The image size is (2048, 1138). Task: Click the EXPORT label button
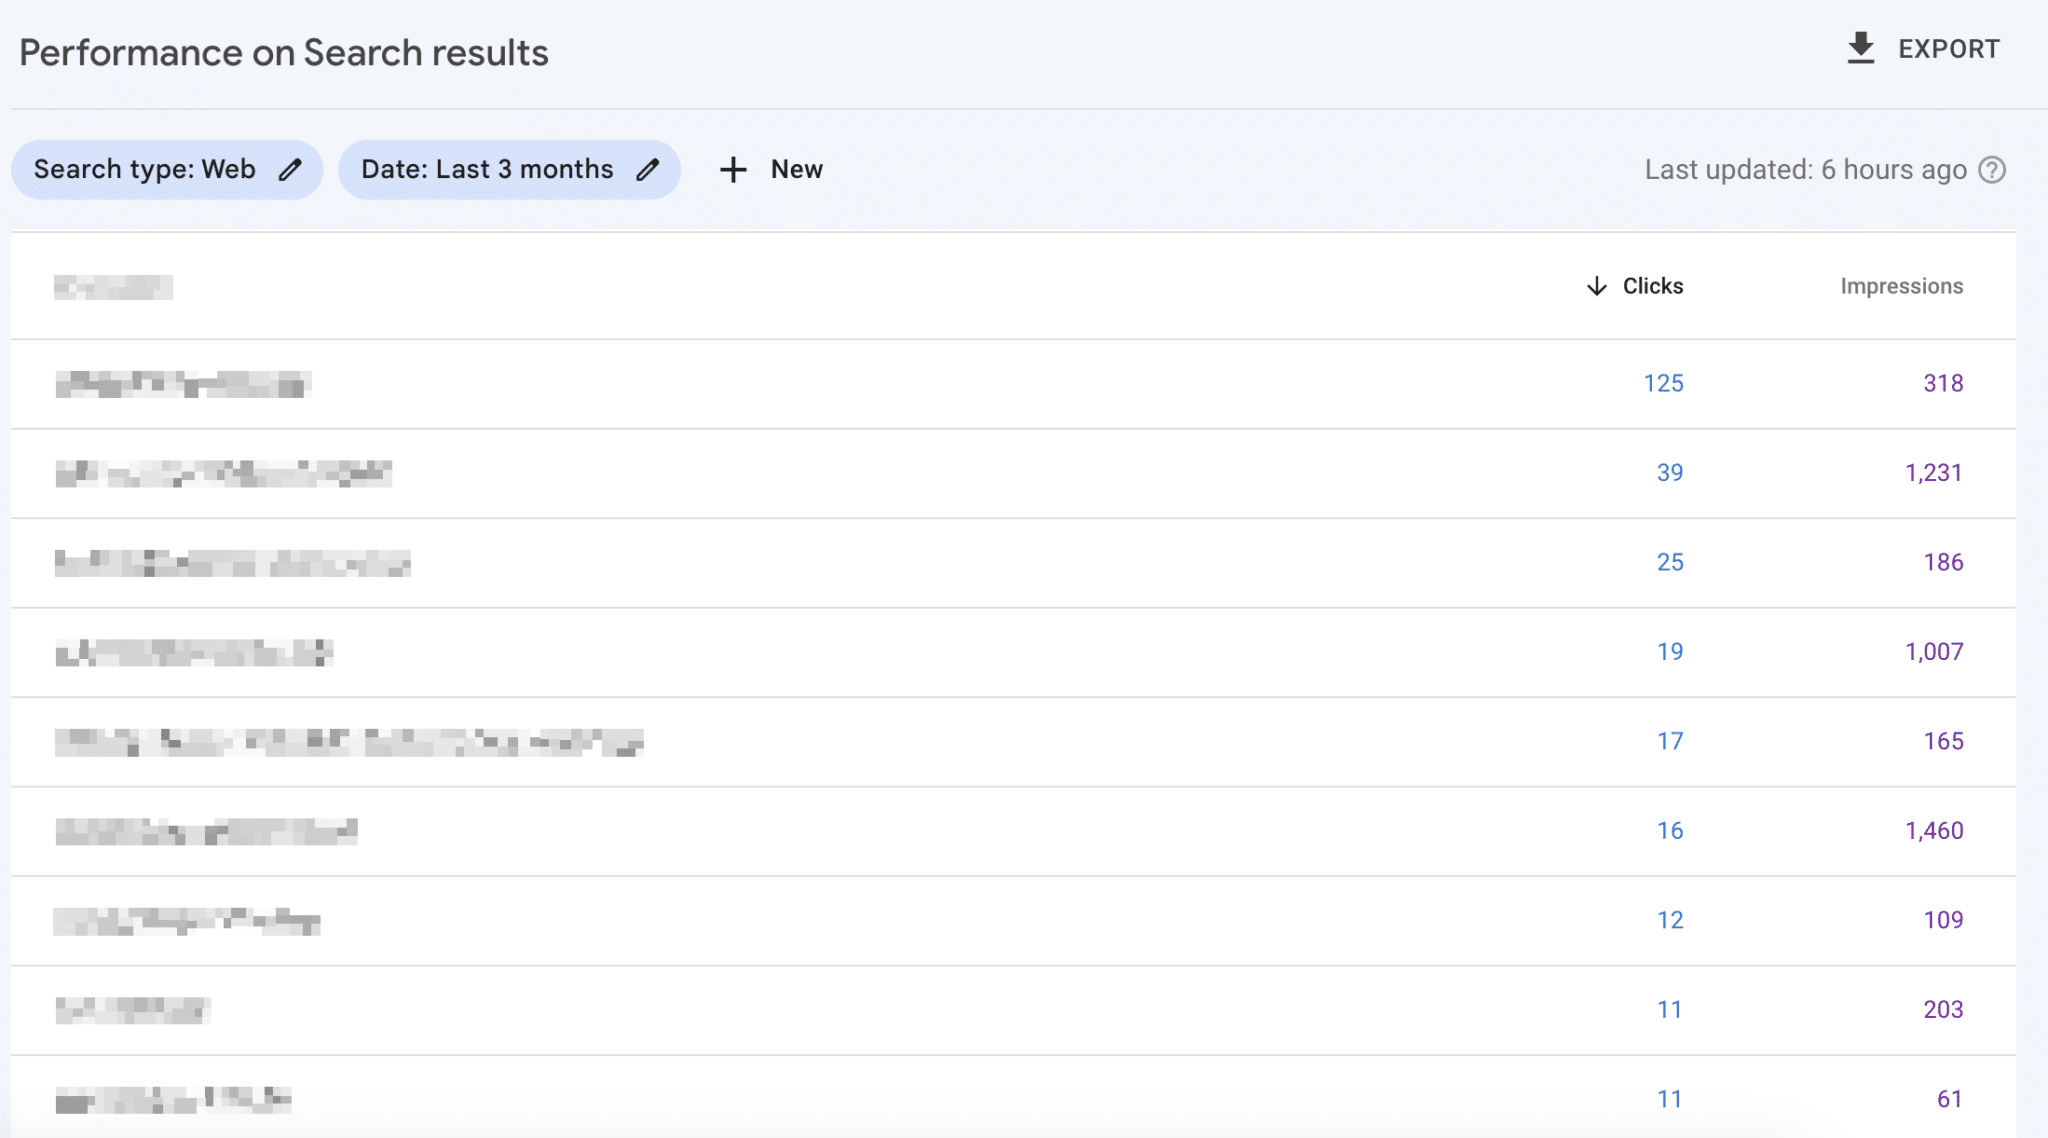coord(1950,48)
